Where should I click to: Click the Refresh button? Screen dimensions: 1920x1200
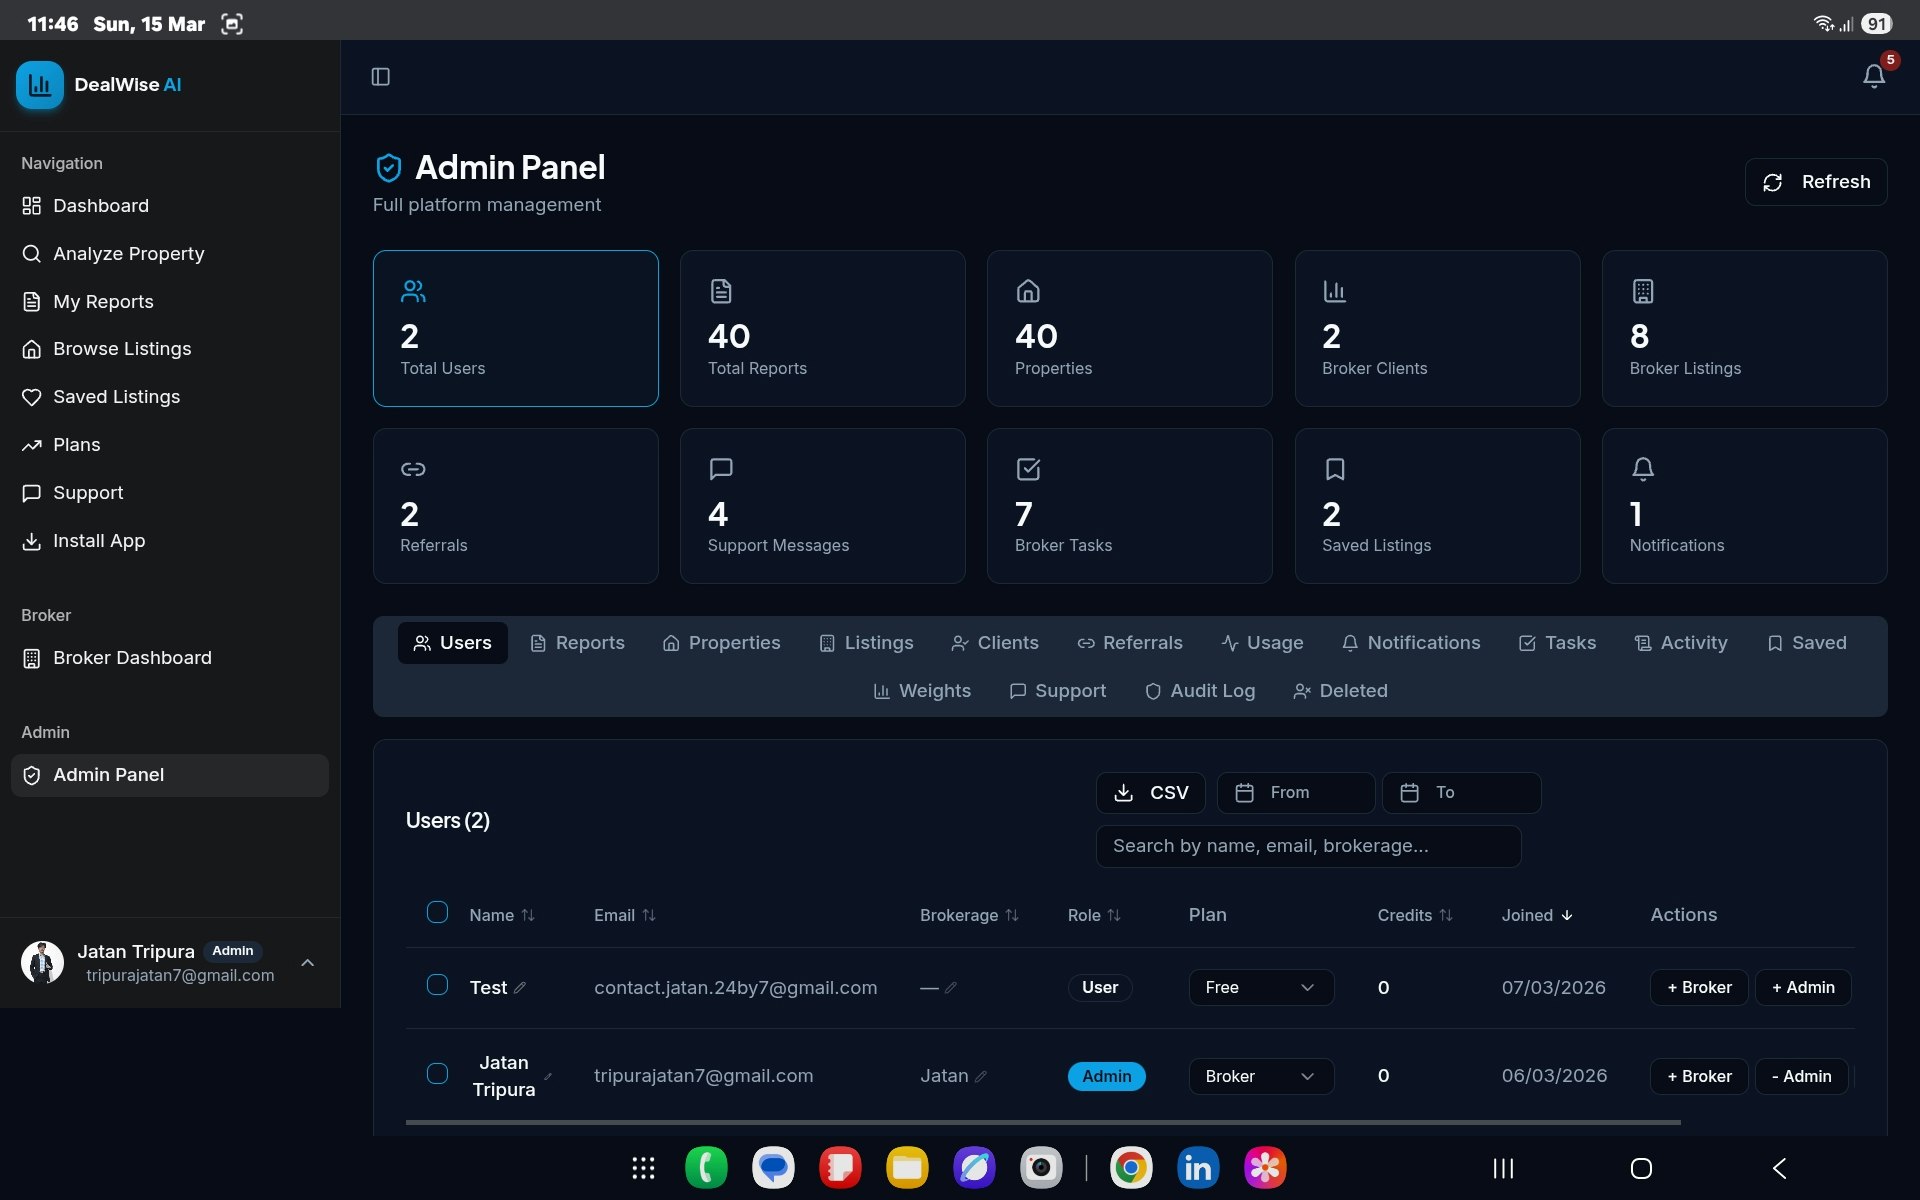click(x=1816, y=182)
